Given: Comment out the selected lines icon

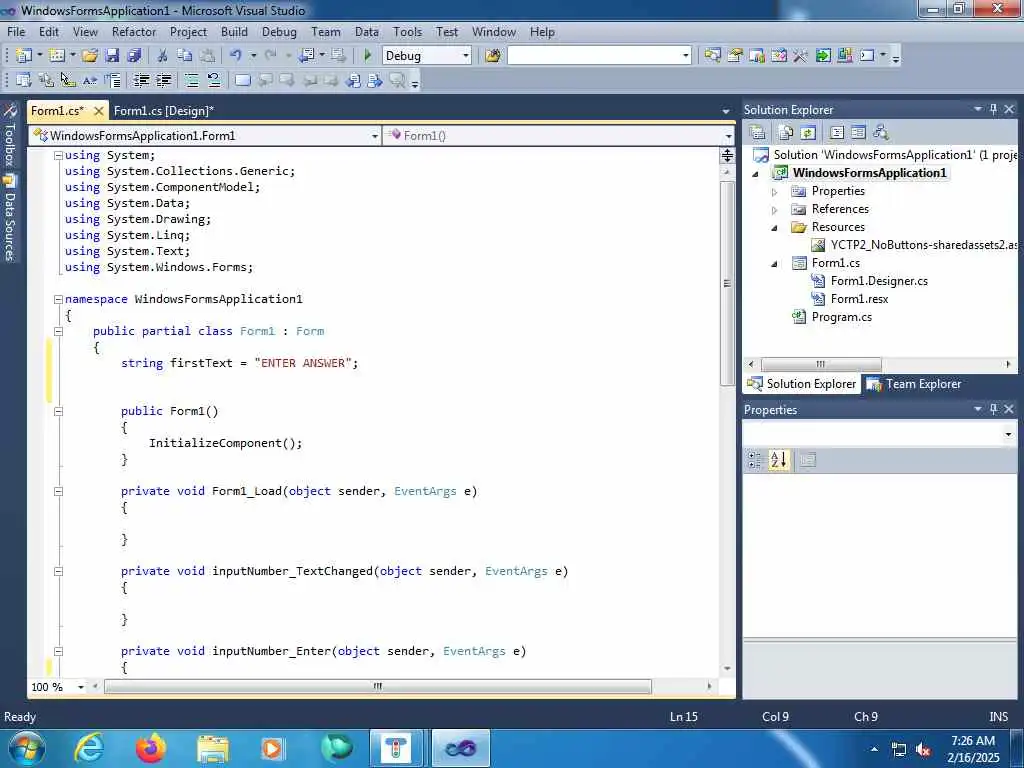Looking at the screenshot, I should pyautogui.click(x=191, y=80).
